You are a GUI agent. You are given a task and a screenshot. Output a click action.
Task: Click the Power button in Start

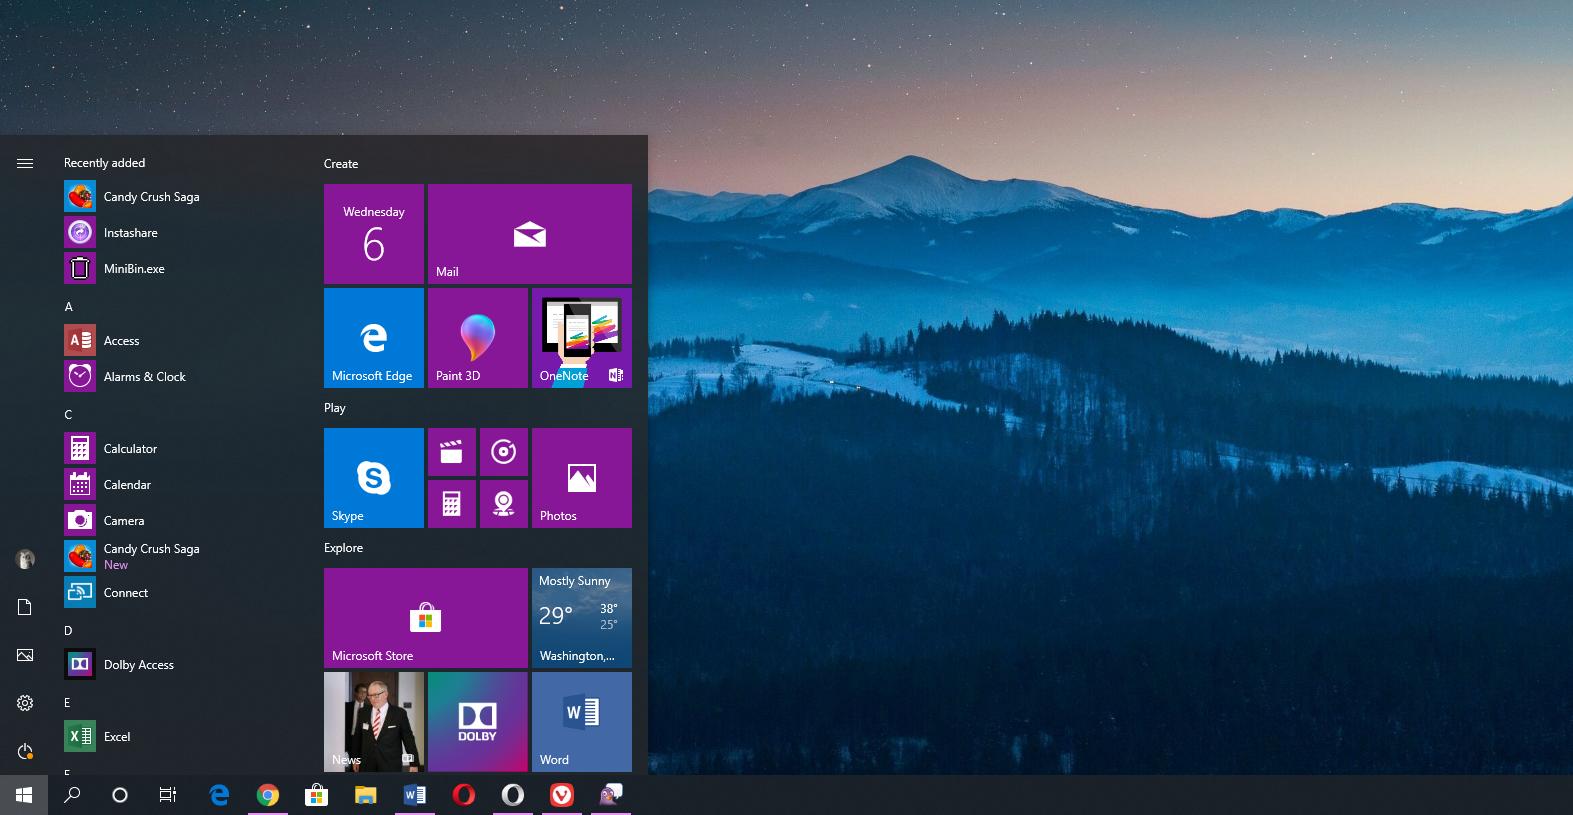coord(25,751)
